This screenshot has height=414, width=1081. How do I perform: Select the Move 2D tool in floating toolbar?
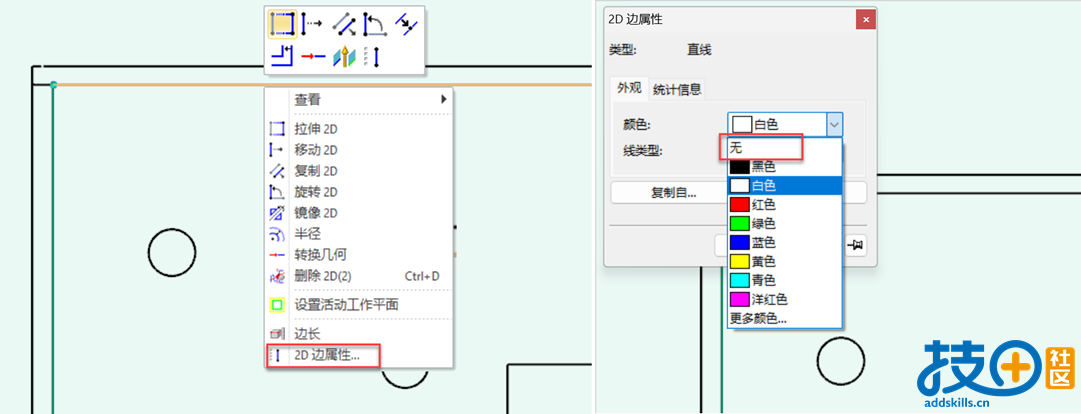tap(312, 24)
